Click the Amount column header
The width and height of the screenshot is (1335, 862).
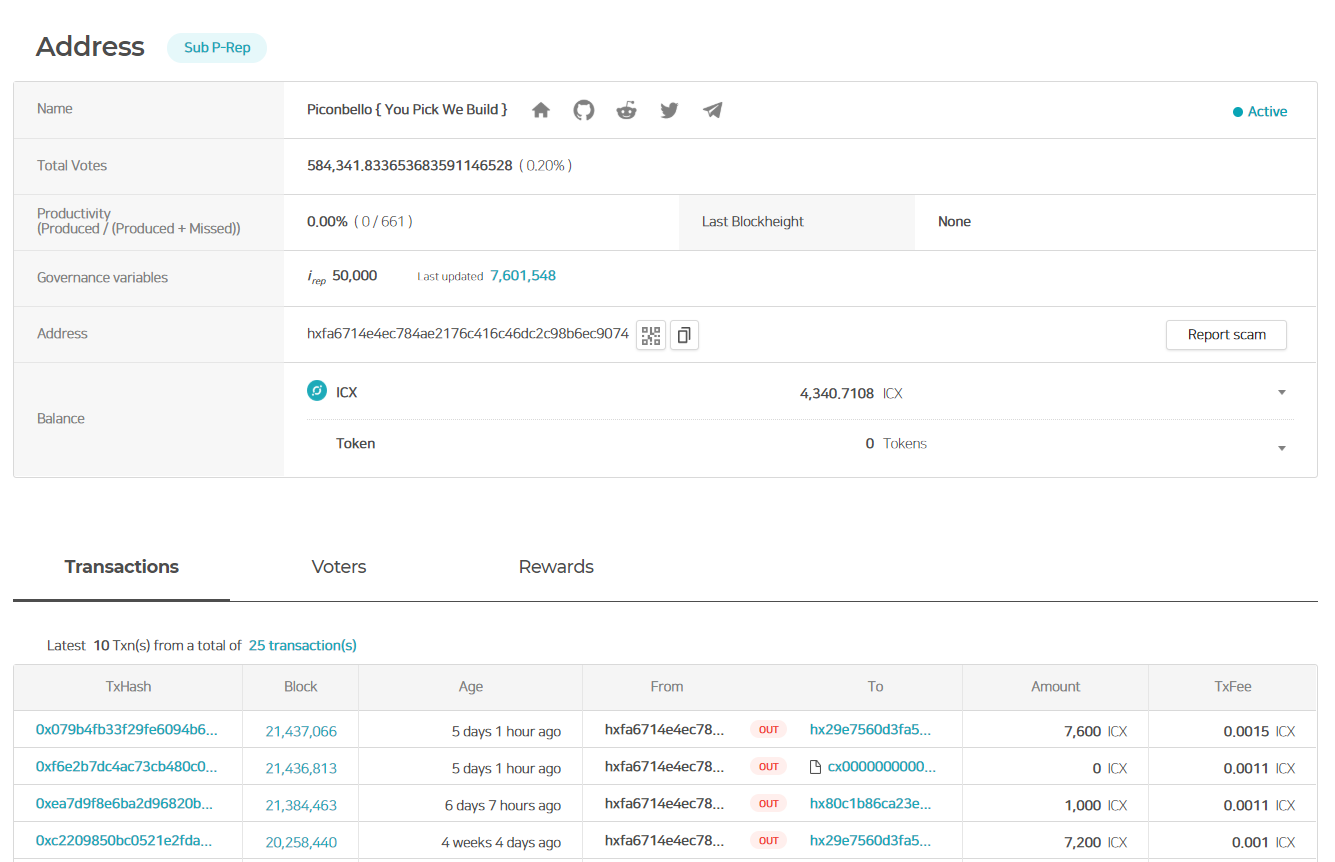click(x=1056, y=687)
